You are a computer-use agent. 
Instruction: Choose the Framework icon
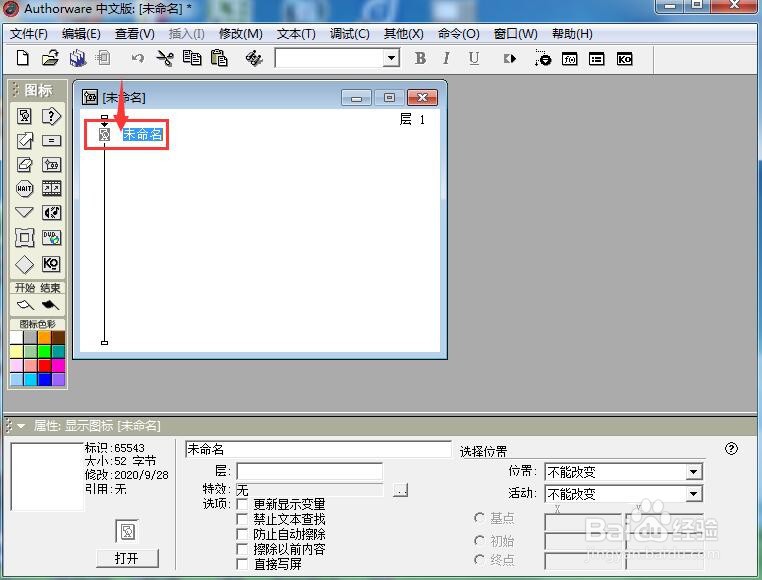point(24,238)
